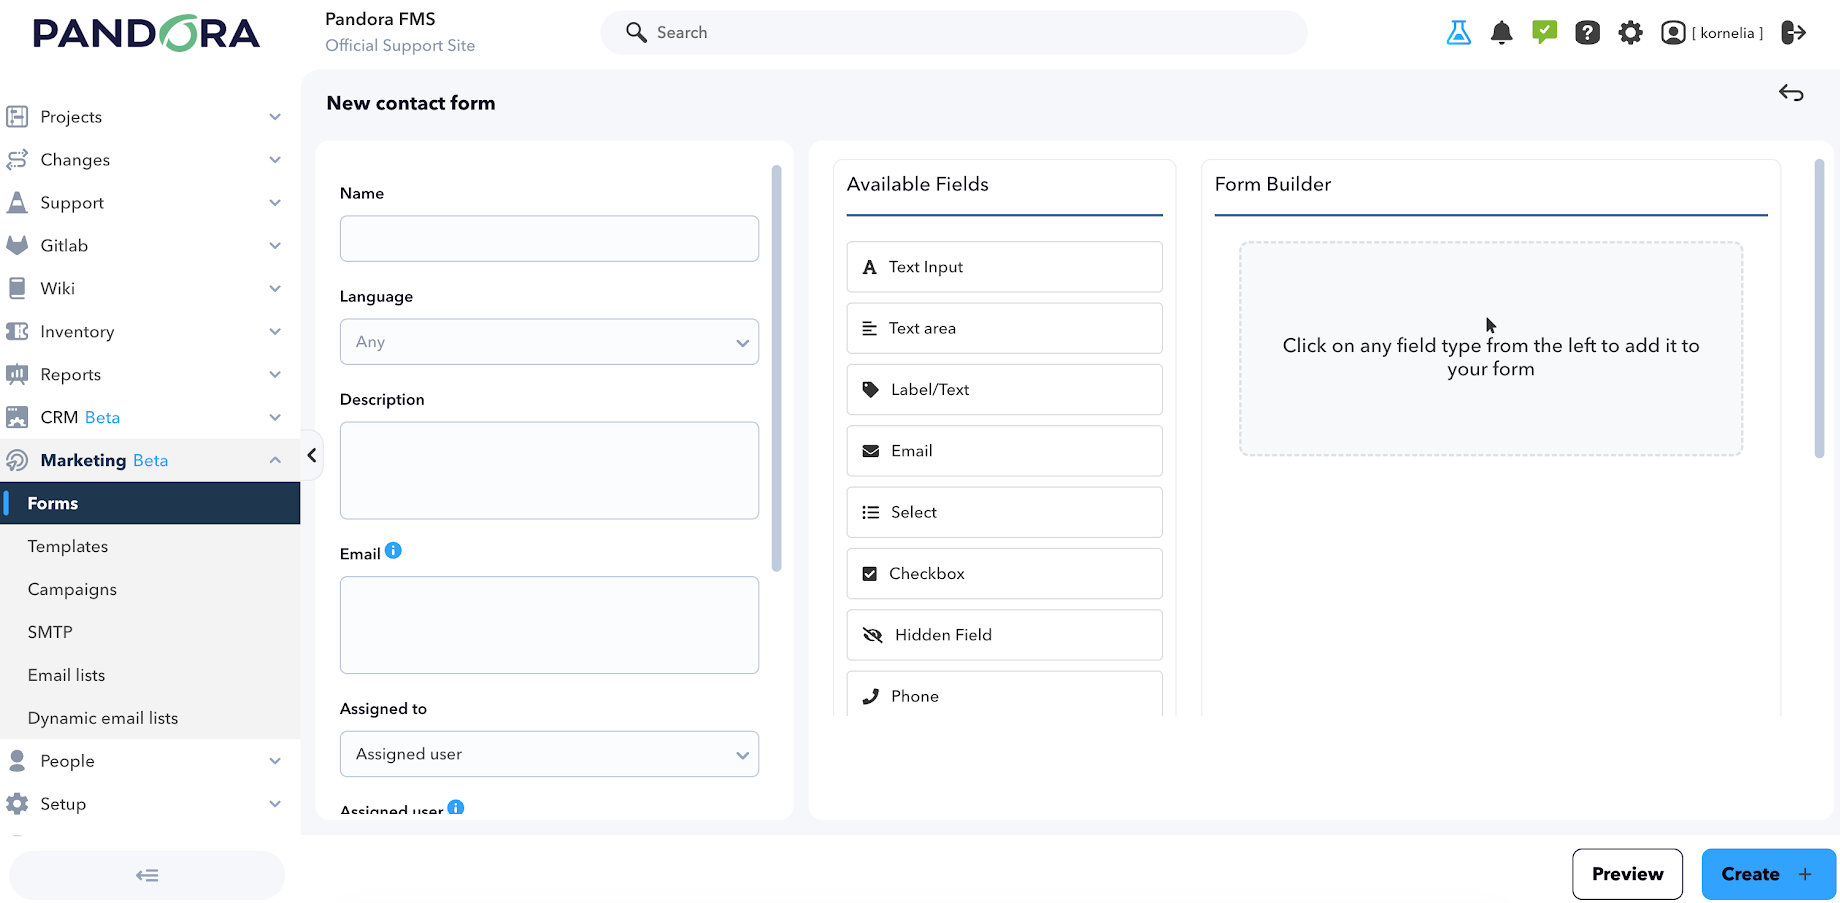Open the notifications bell
This screenshot has width=1840, height=903.
point(1501,33)
